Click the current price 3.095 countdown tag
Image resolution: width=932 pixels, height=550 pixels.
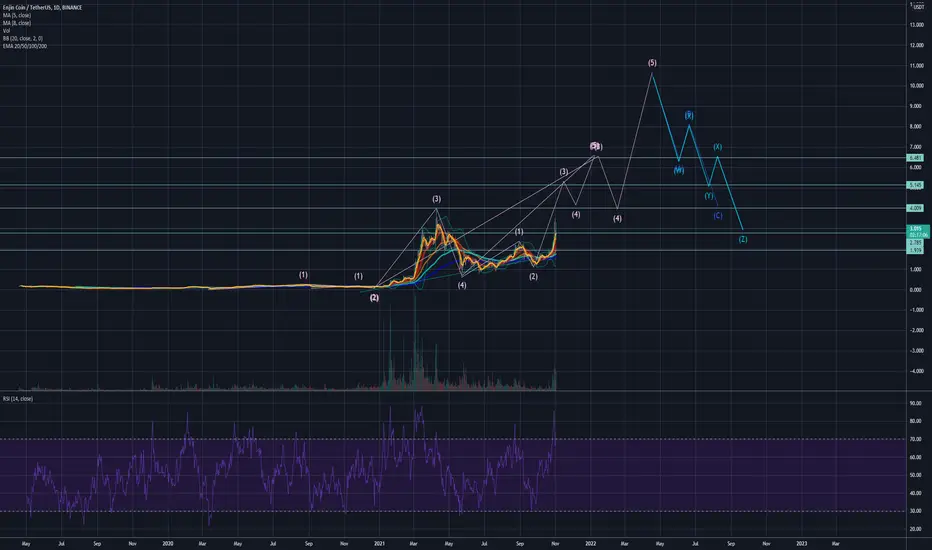pos(918,232)
